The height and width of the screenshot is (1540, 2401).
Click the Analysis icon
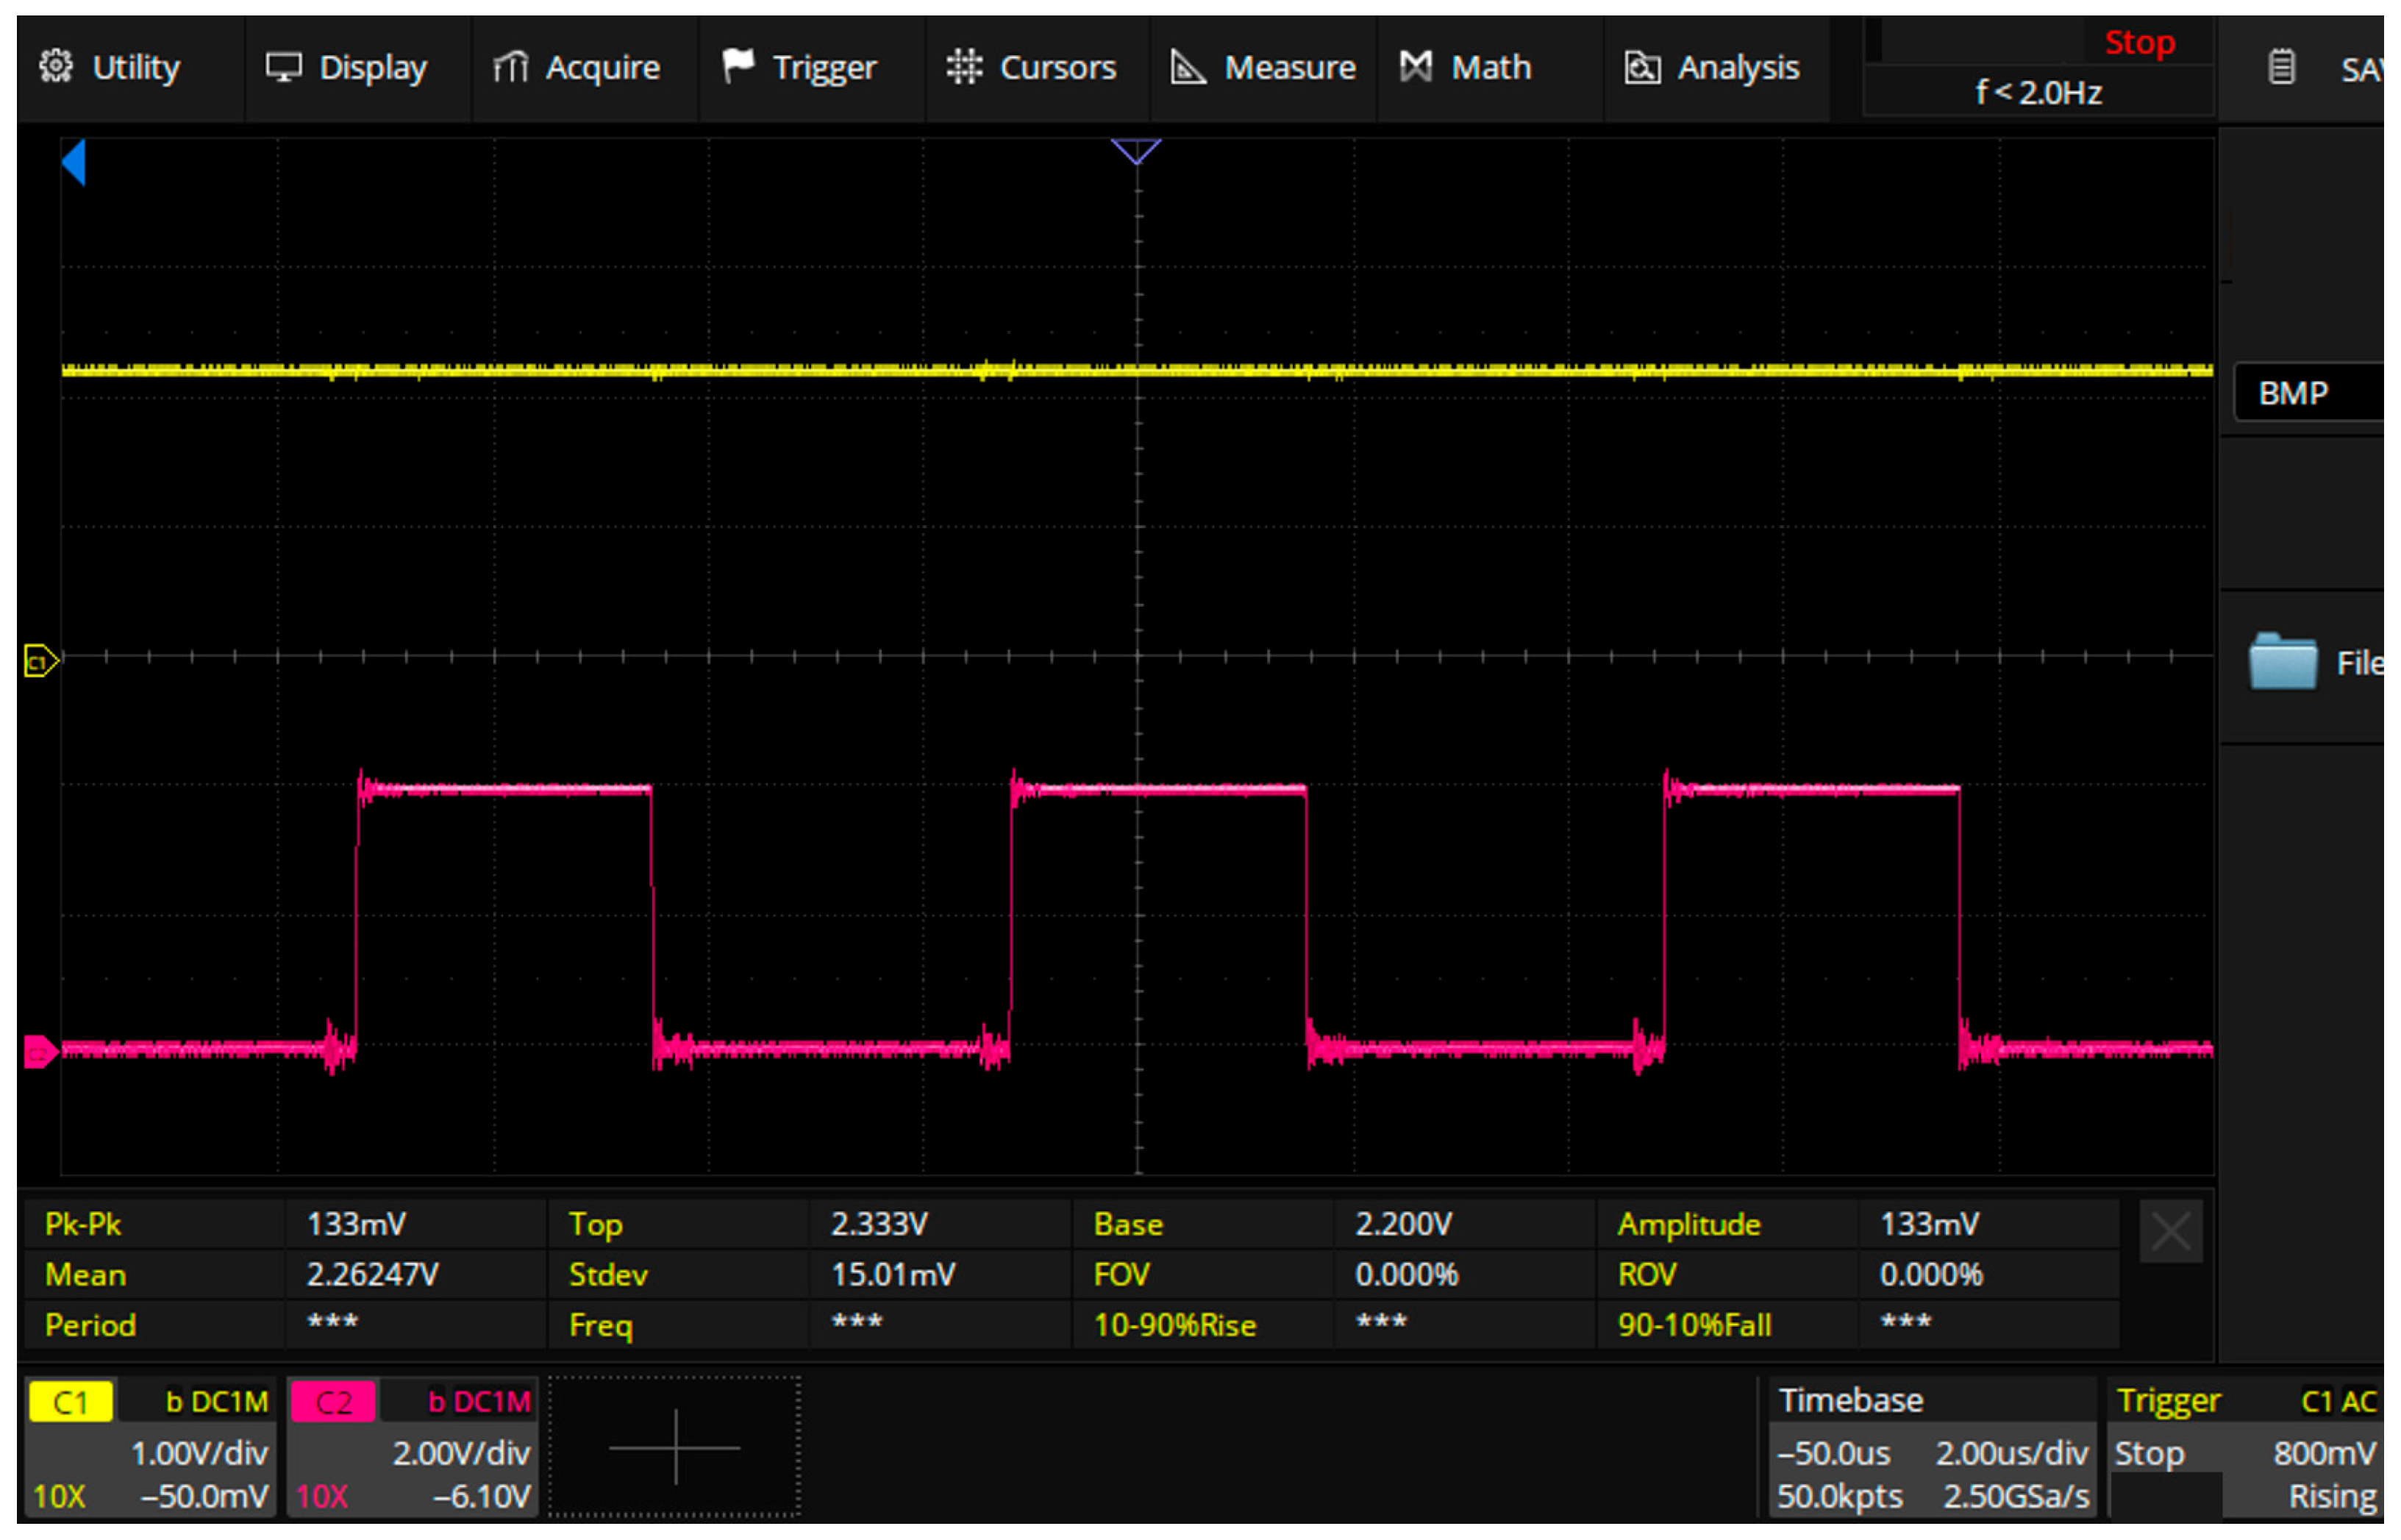click(x=1642, y=67)
